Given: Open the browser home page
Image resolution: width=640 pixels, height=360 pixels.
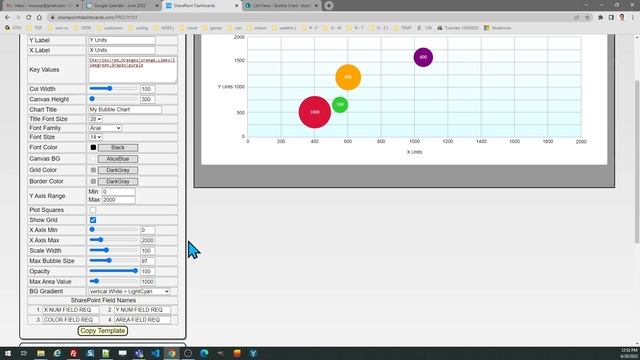Looking at the screenshot, I should tap(39, 18).
